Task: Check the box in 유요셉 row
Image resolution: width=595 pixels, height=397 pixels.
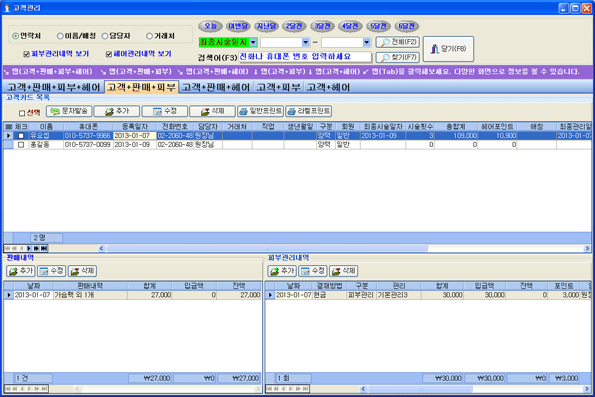Action: coord(21,135)
